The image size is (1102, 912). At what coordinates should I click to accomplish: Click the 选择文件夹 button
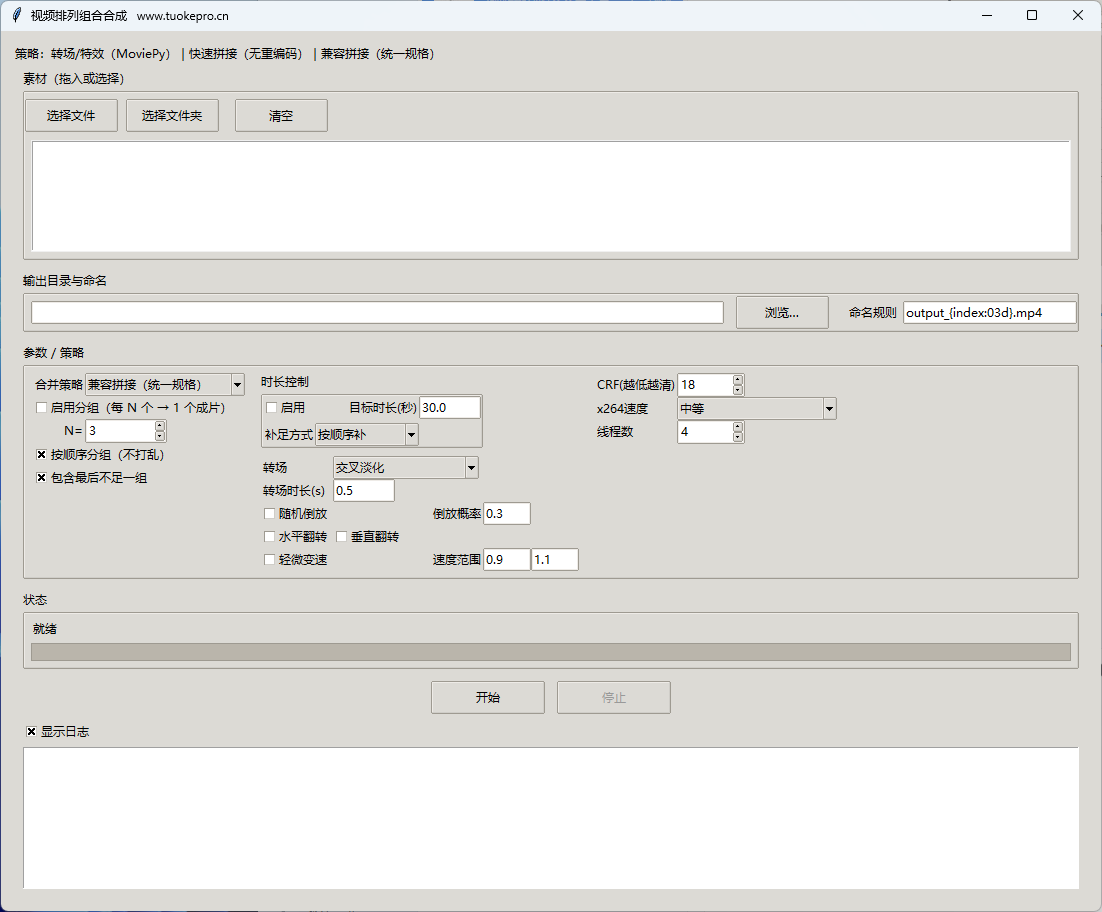(172, 116)
